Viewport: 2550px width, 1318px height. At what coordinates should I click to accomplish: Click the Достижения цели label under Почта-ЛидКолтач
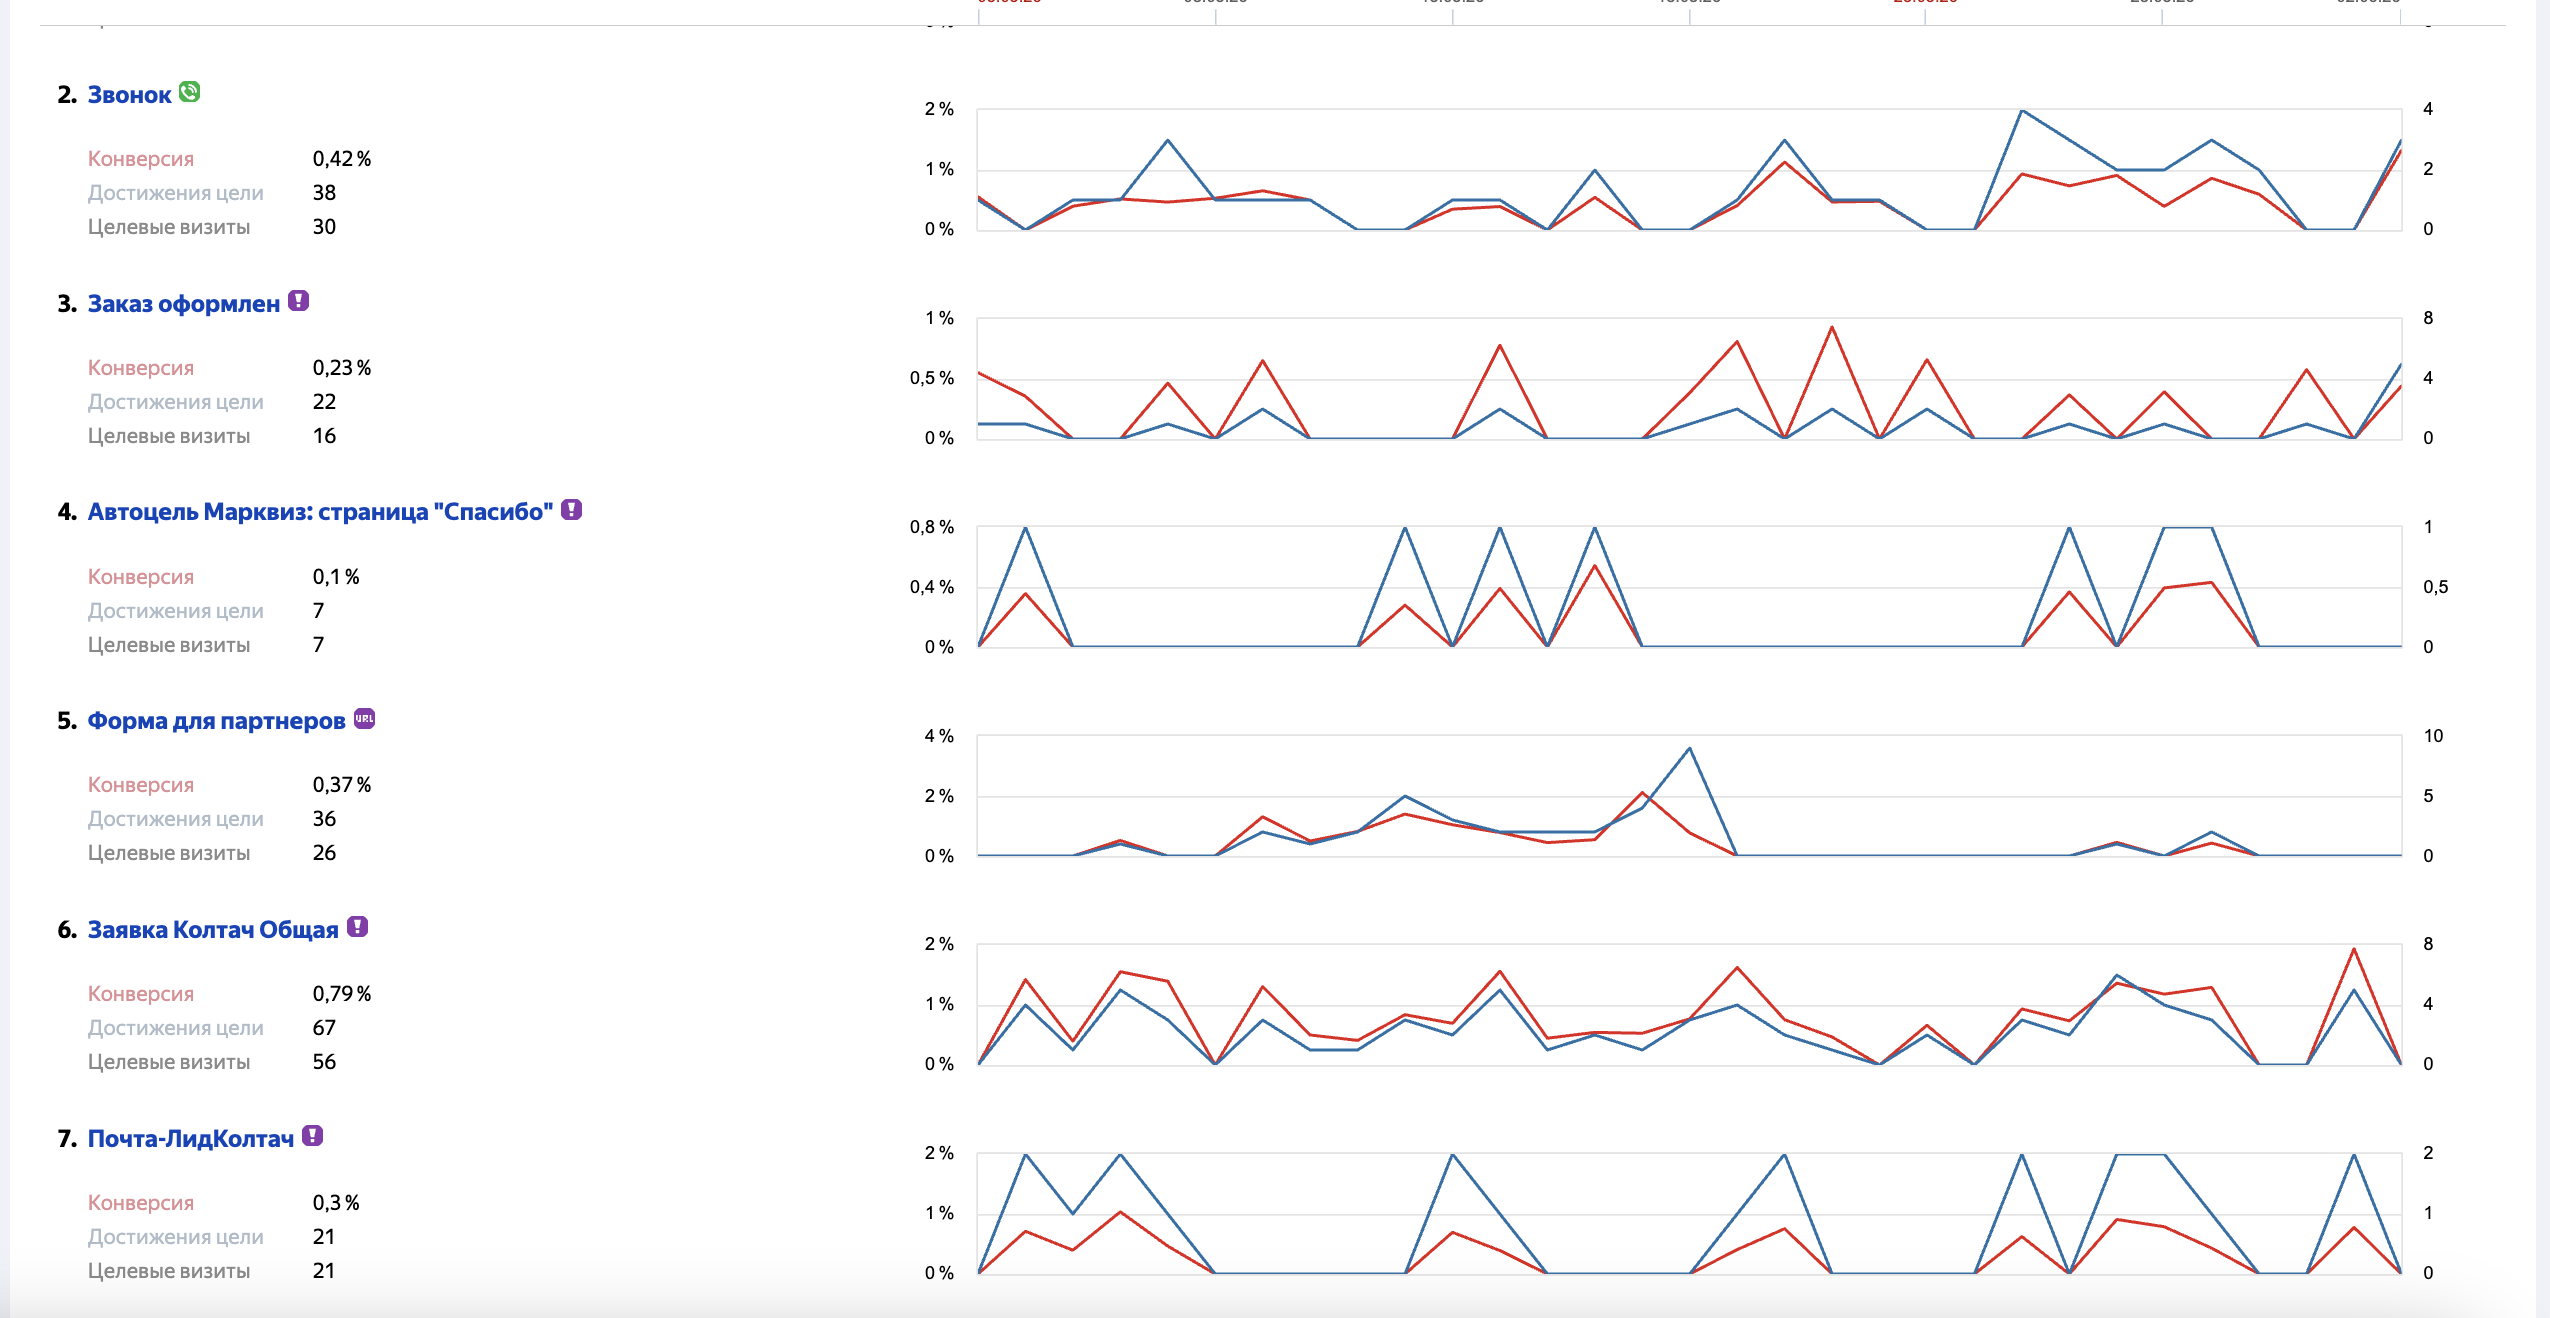click(x=176, y=1237)
